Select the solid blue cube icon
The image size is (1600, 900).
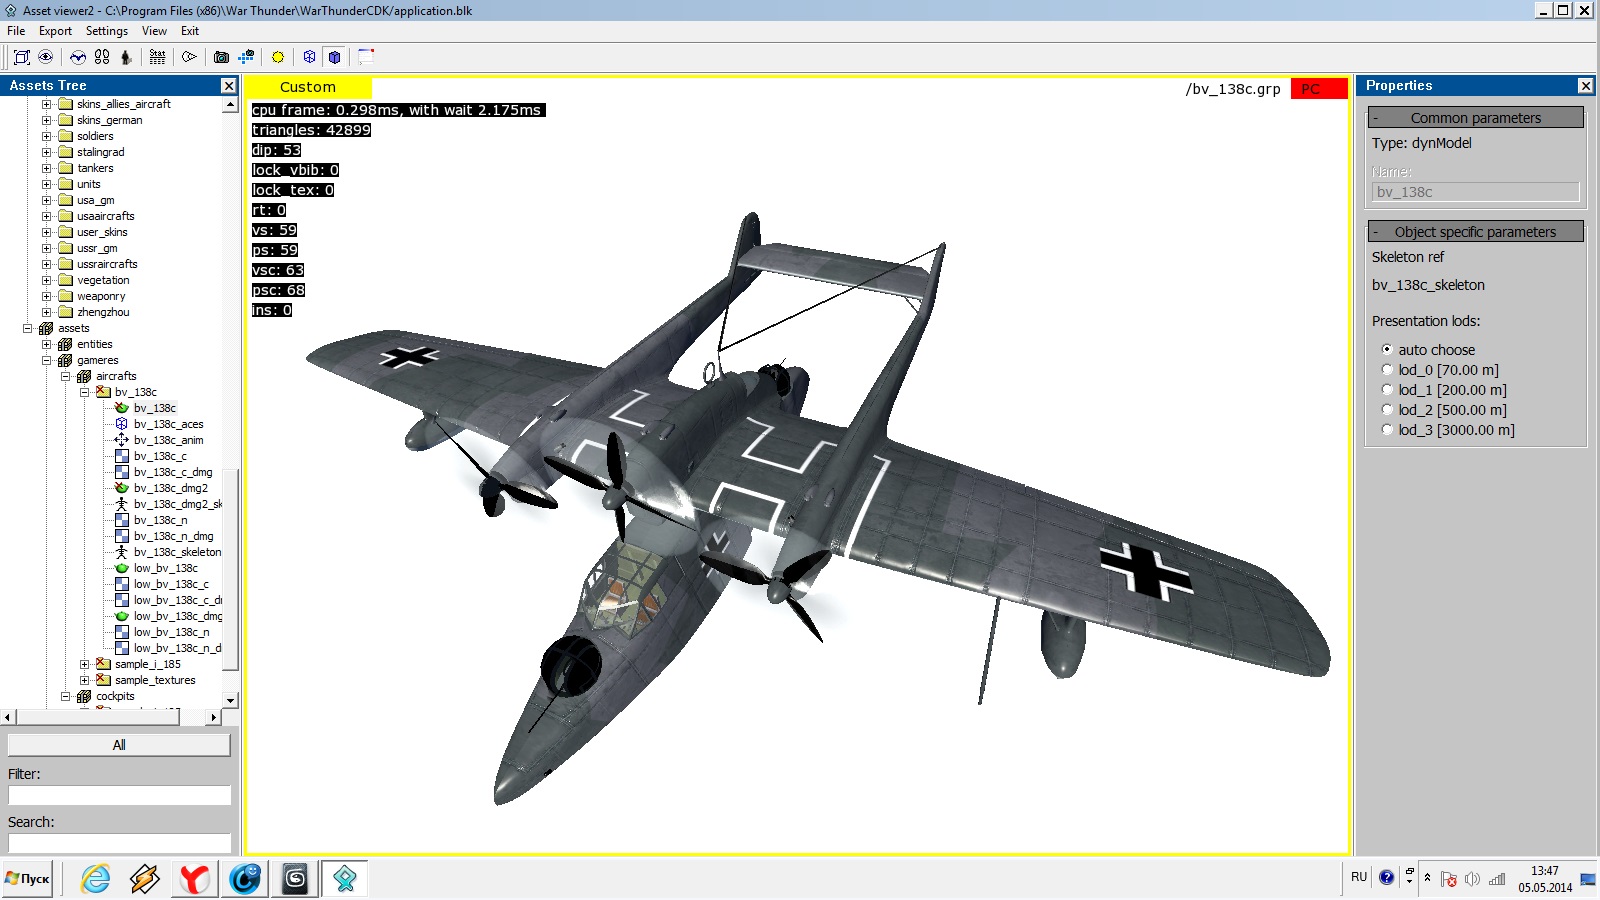(x=335, y=57)
